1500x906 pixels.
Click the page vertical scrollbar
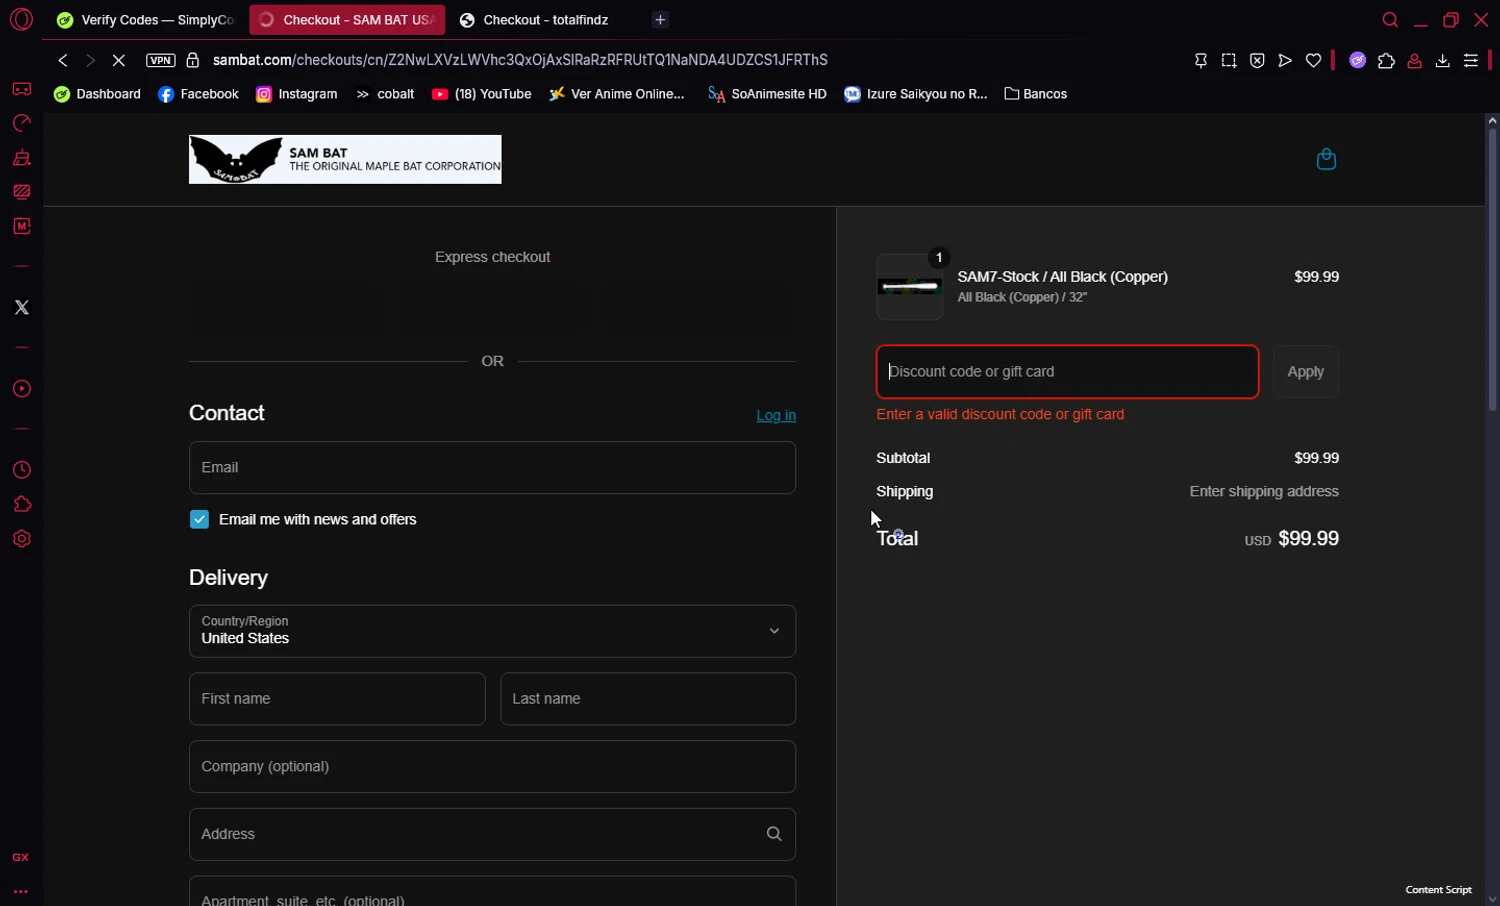point(1492,270)
